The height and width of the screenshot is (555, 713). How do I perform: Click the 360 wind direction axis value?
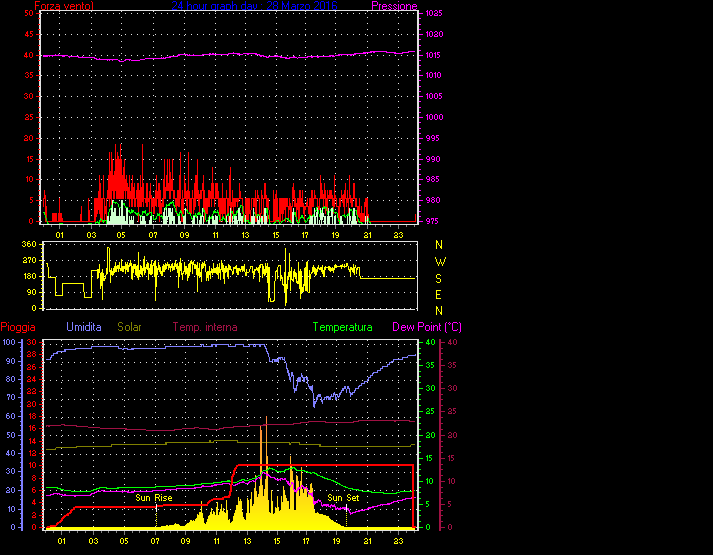click(x=29, y=244)
